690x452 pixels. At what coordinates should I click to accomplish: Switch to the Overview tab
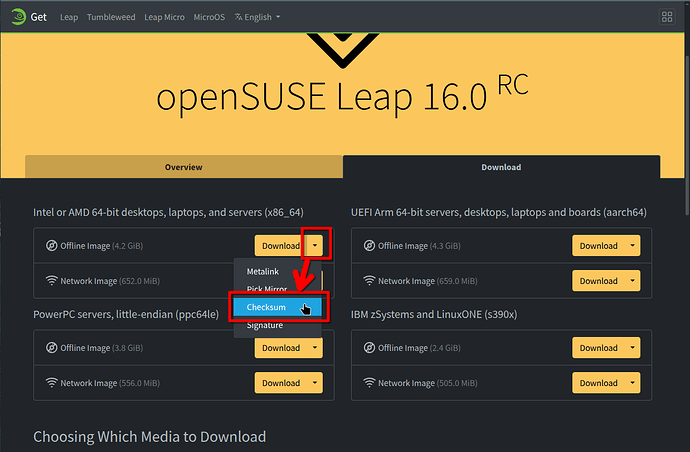tap(184, 167)
